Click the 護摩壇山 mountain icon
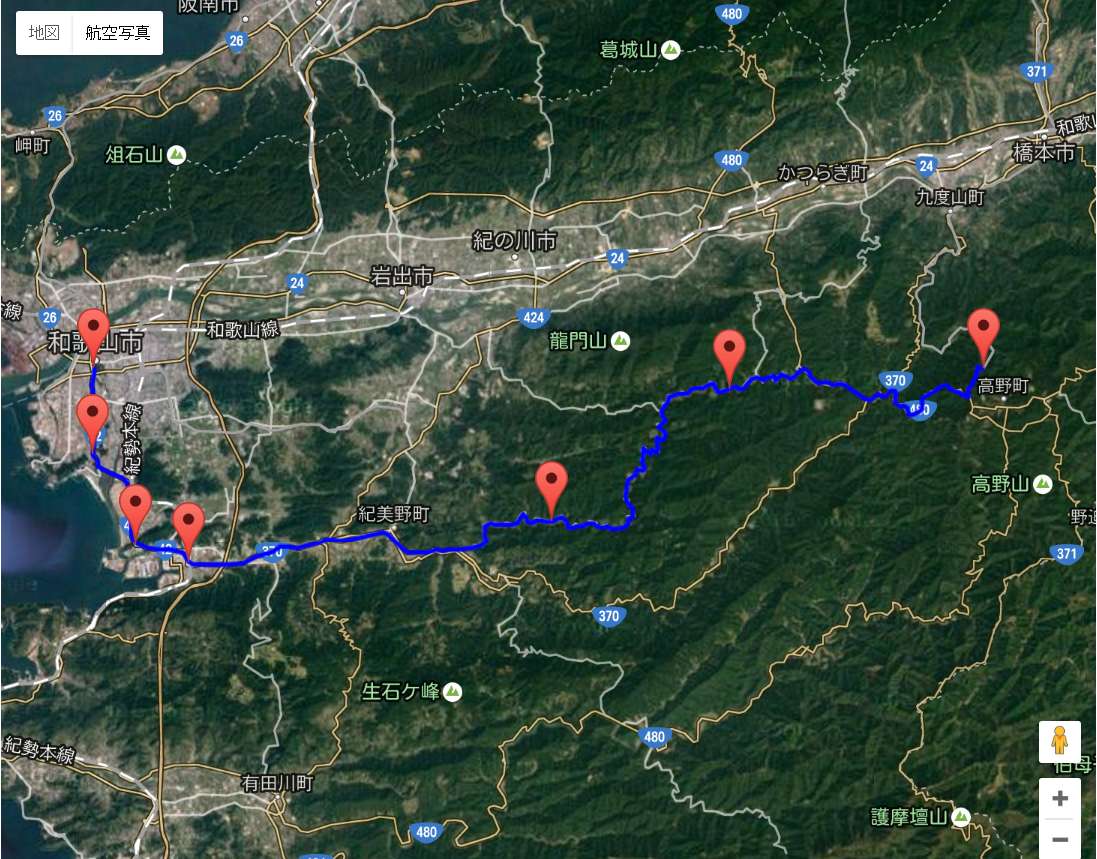Viewport: 1097px width, 859px height. pyautogui.click(x=961, y=816)
